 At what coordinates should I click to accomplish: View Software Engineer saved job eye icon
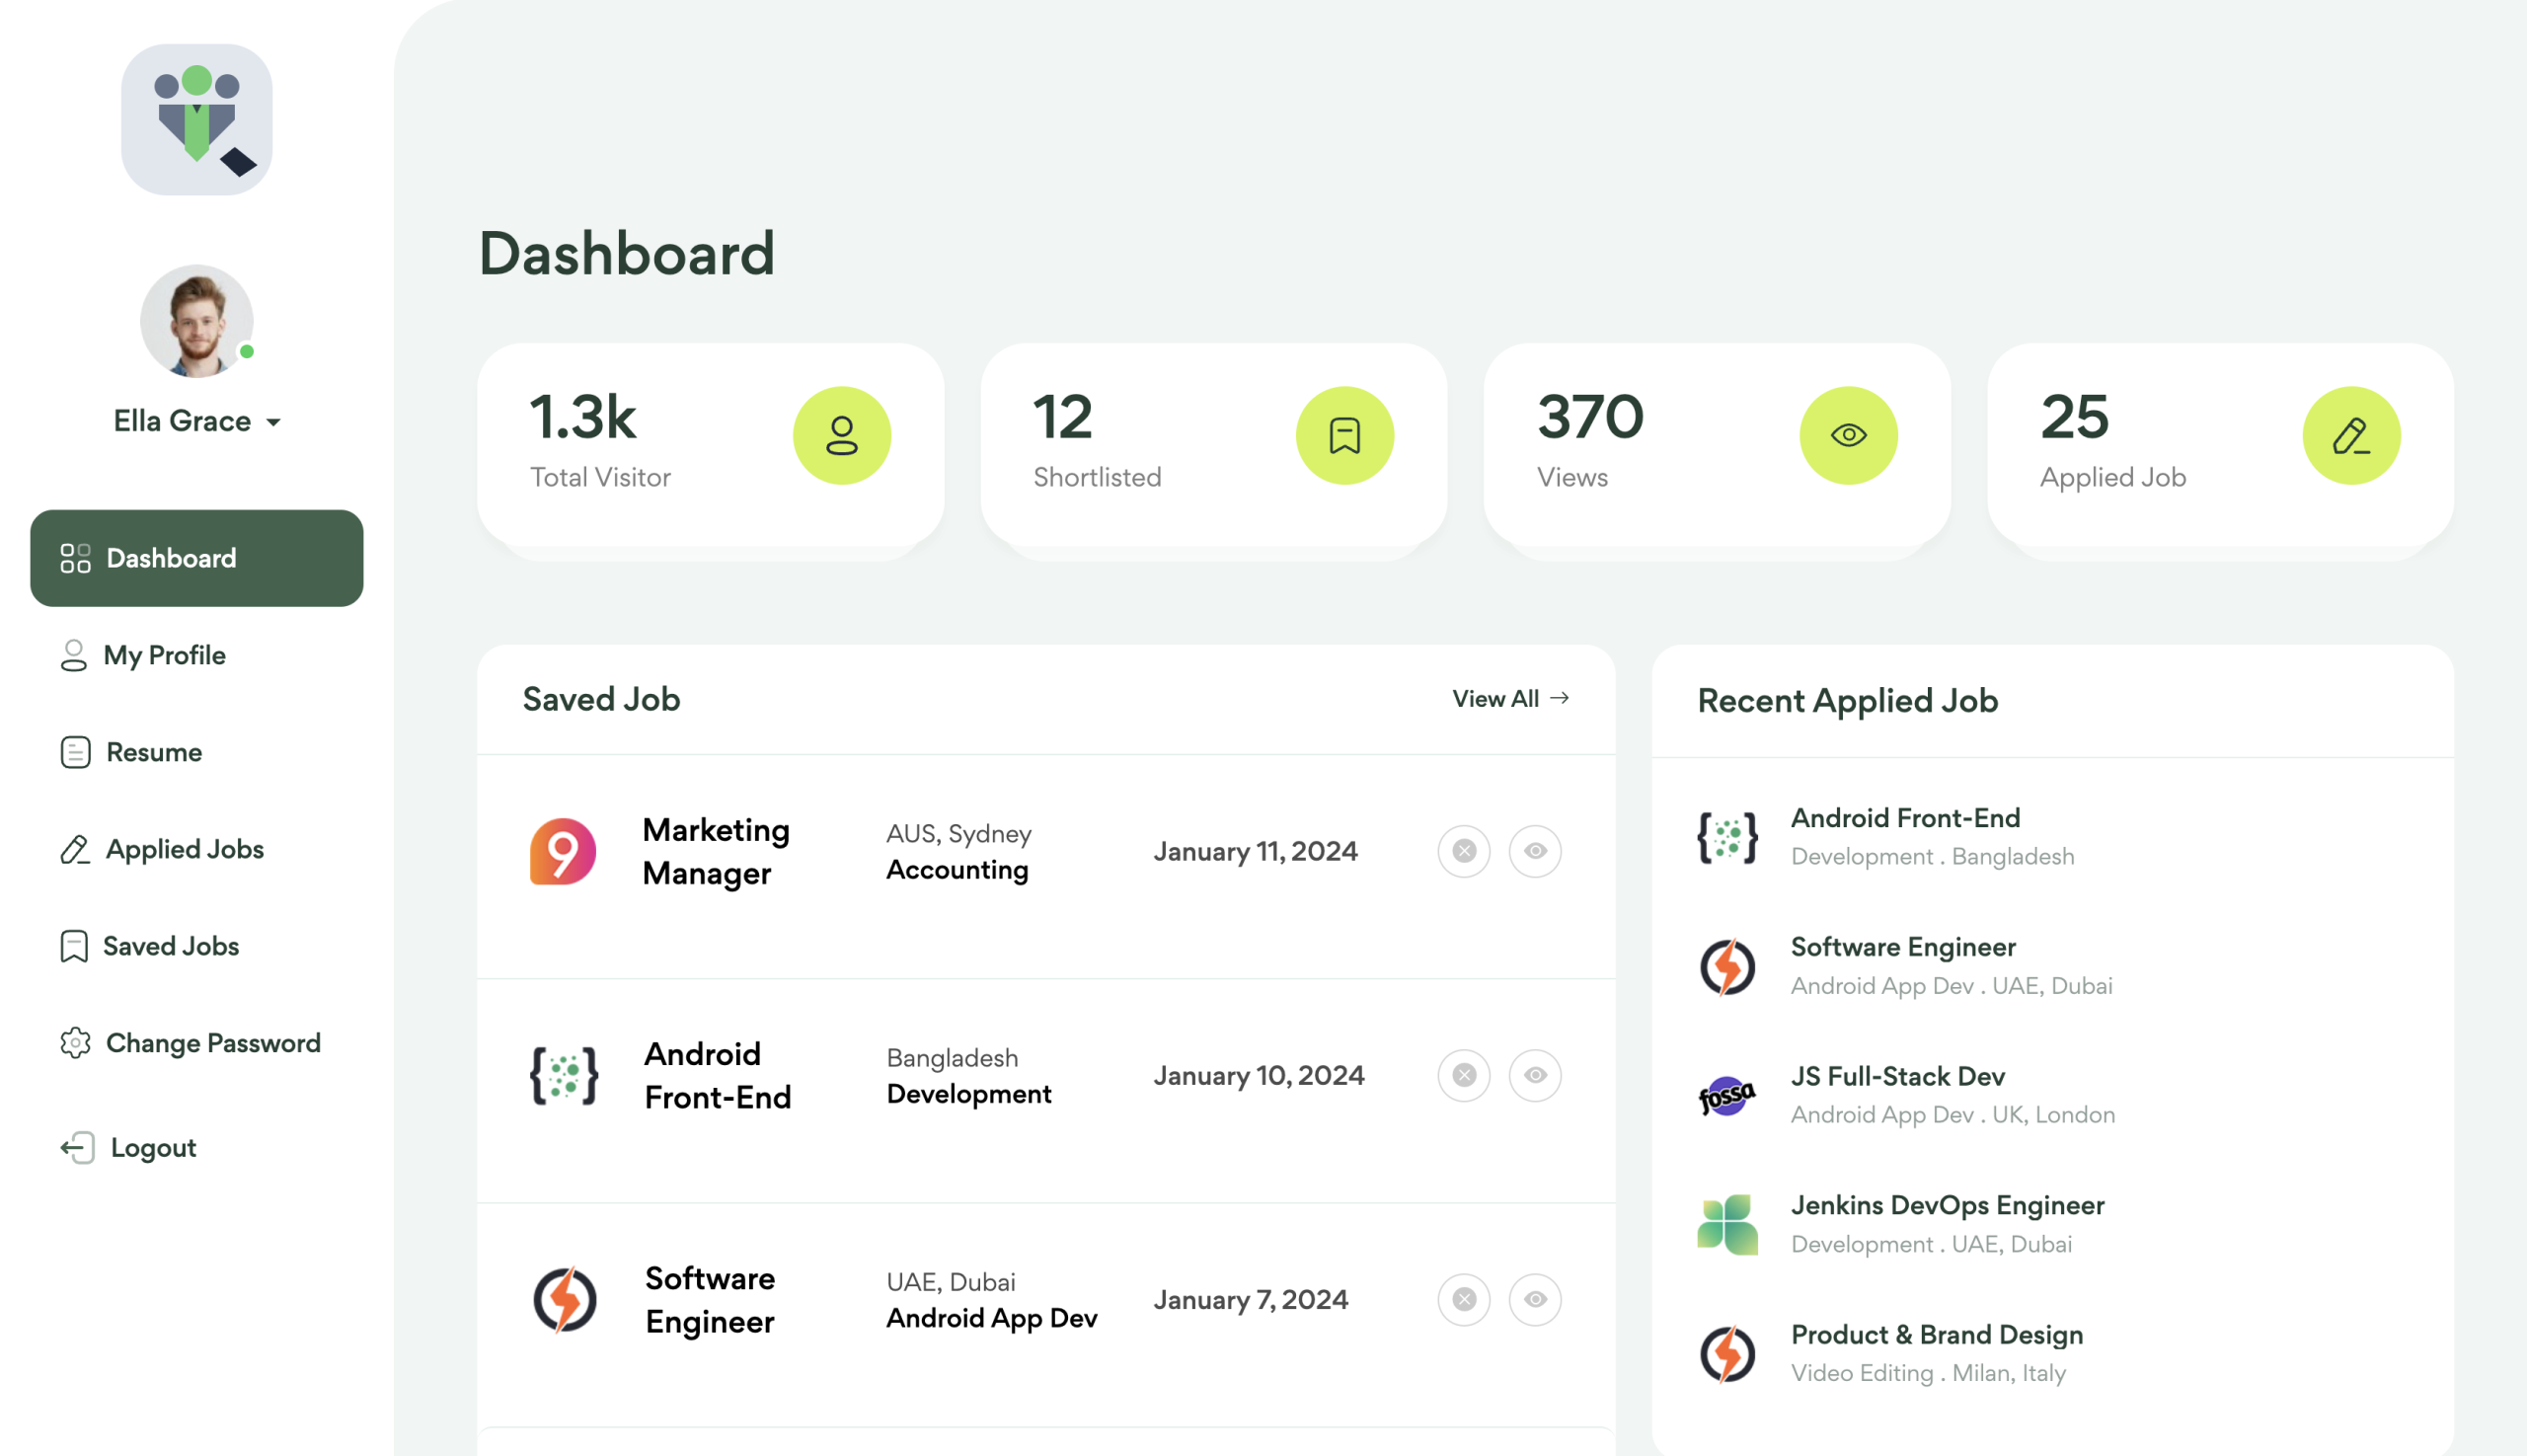[1535, 1299]
